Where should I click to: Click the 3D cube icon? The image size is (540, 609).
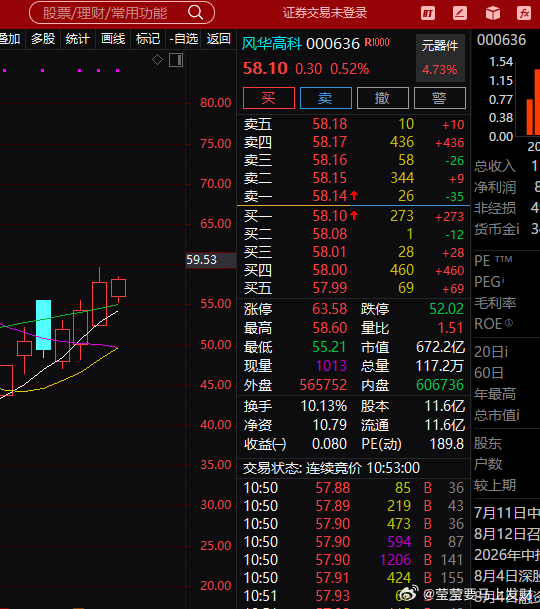click(493, 14)
